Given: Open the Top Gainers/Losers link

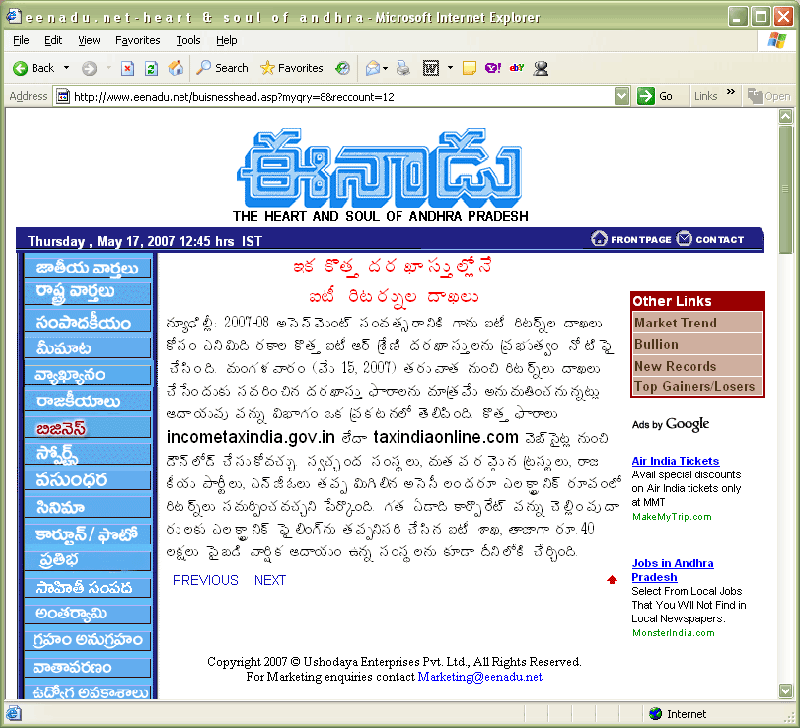Looking at the screenshot, I should (695, 387).
